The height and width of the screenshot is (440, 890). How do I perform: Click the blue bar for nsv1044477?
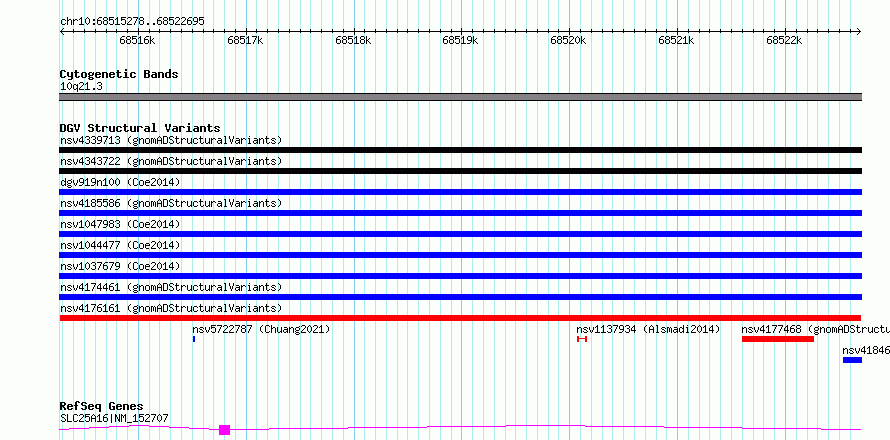point(460,255)
